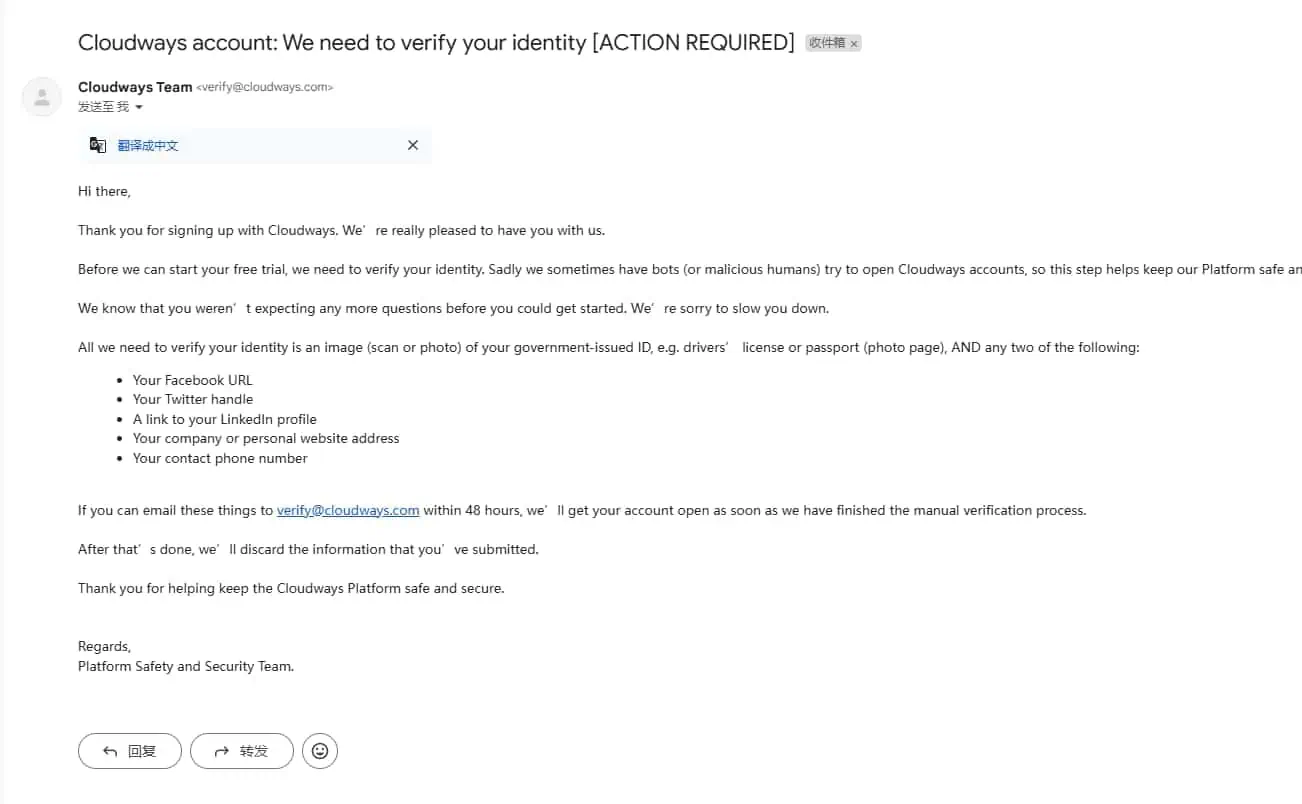Click the sender address verify@cloudways.com in header
The image size is (1302, 804).
[264, 87]
